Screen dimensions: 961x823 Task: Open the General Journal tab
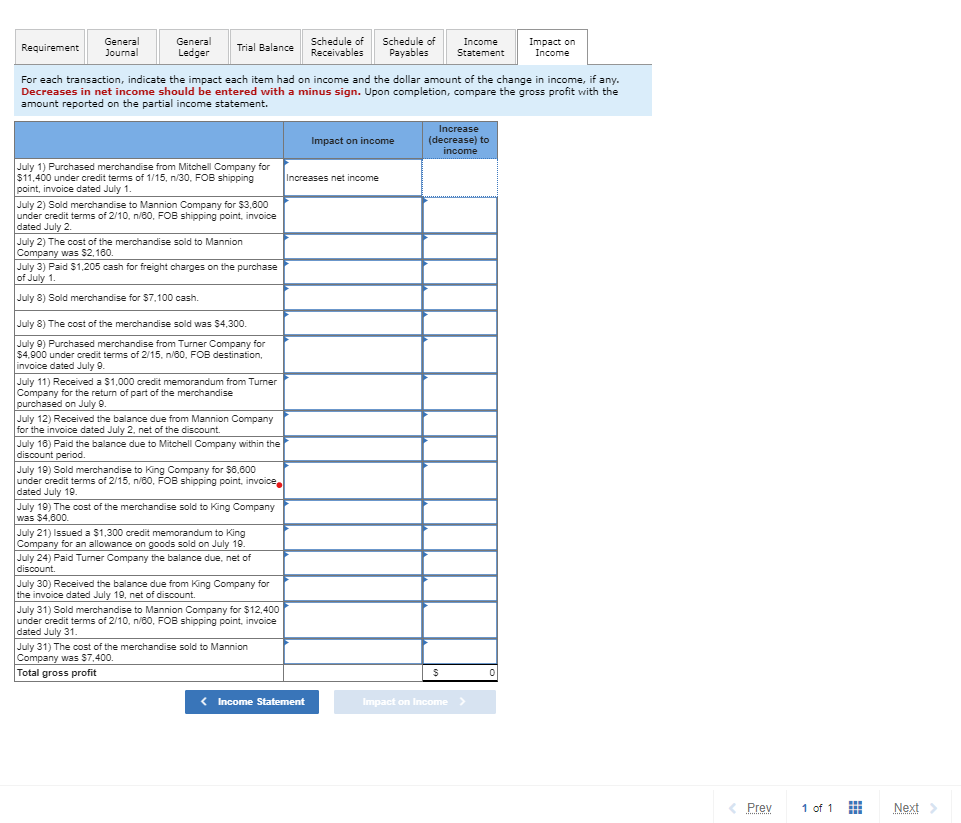click(122, 46)
